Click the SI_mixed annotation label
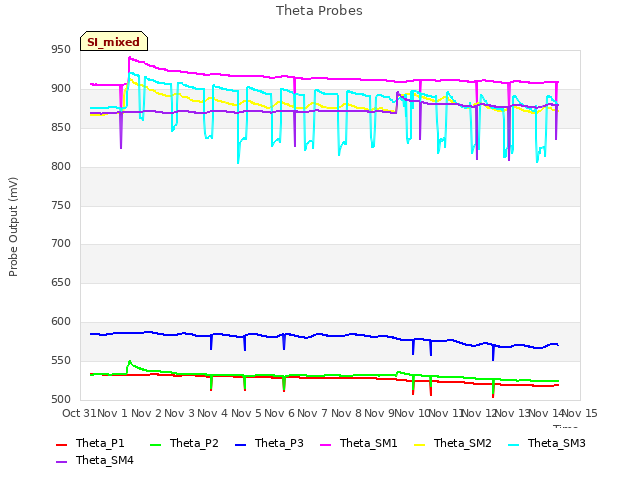Viewport: 640px width, 480px height. [x=114, y=42]
